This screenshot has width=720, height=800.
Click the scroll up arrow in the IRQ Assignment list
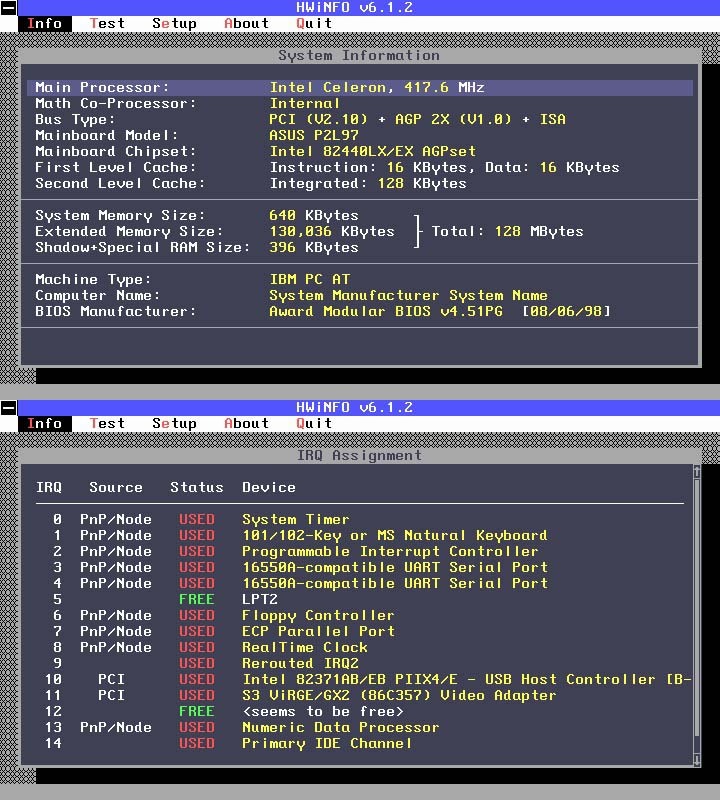pos(697,471)
